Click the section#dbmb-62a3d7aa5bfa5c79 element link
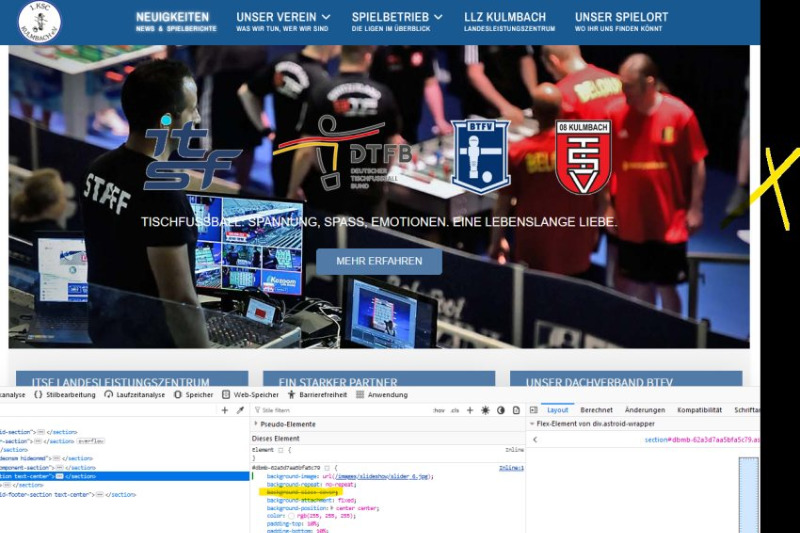 coord(702,440)
